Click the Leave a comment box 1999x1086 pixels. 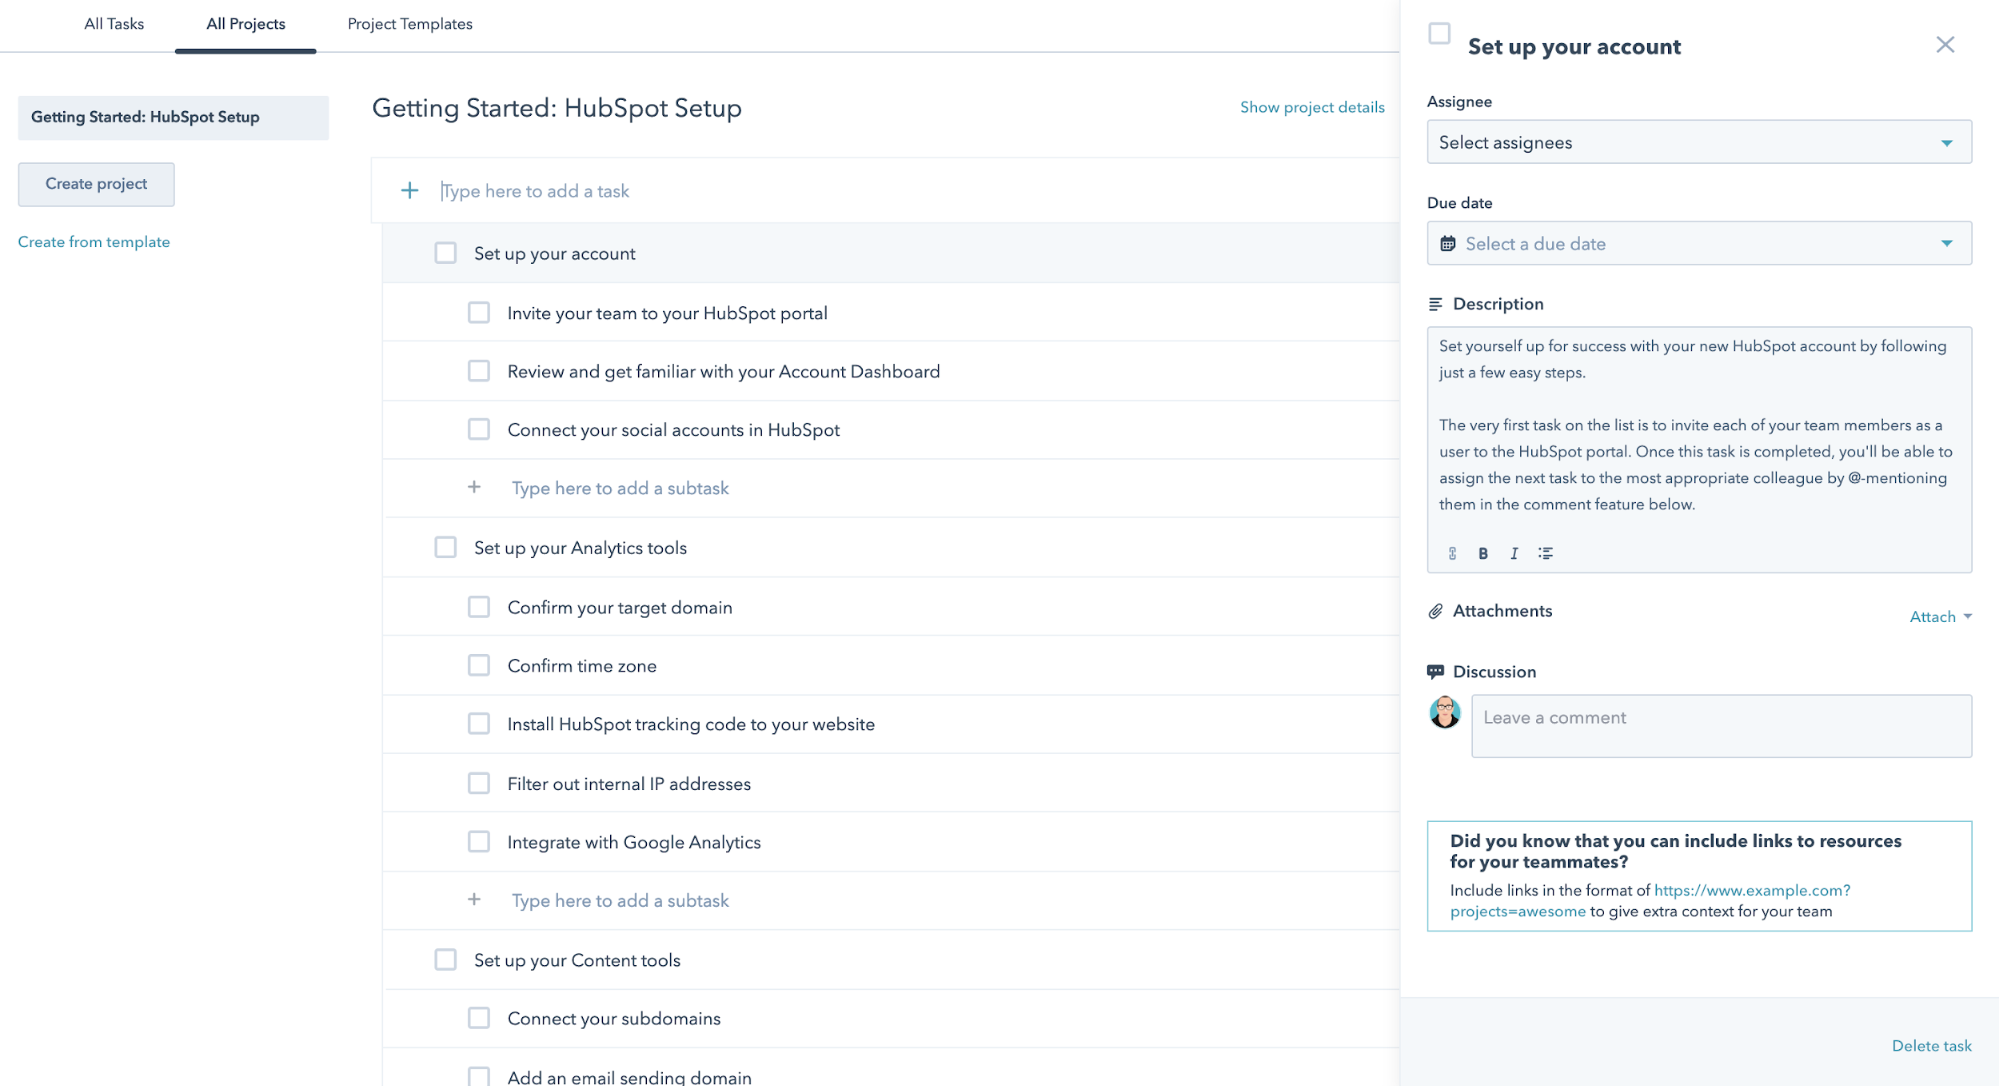(x=1721, y=726)
